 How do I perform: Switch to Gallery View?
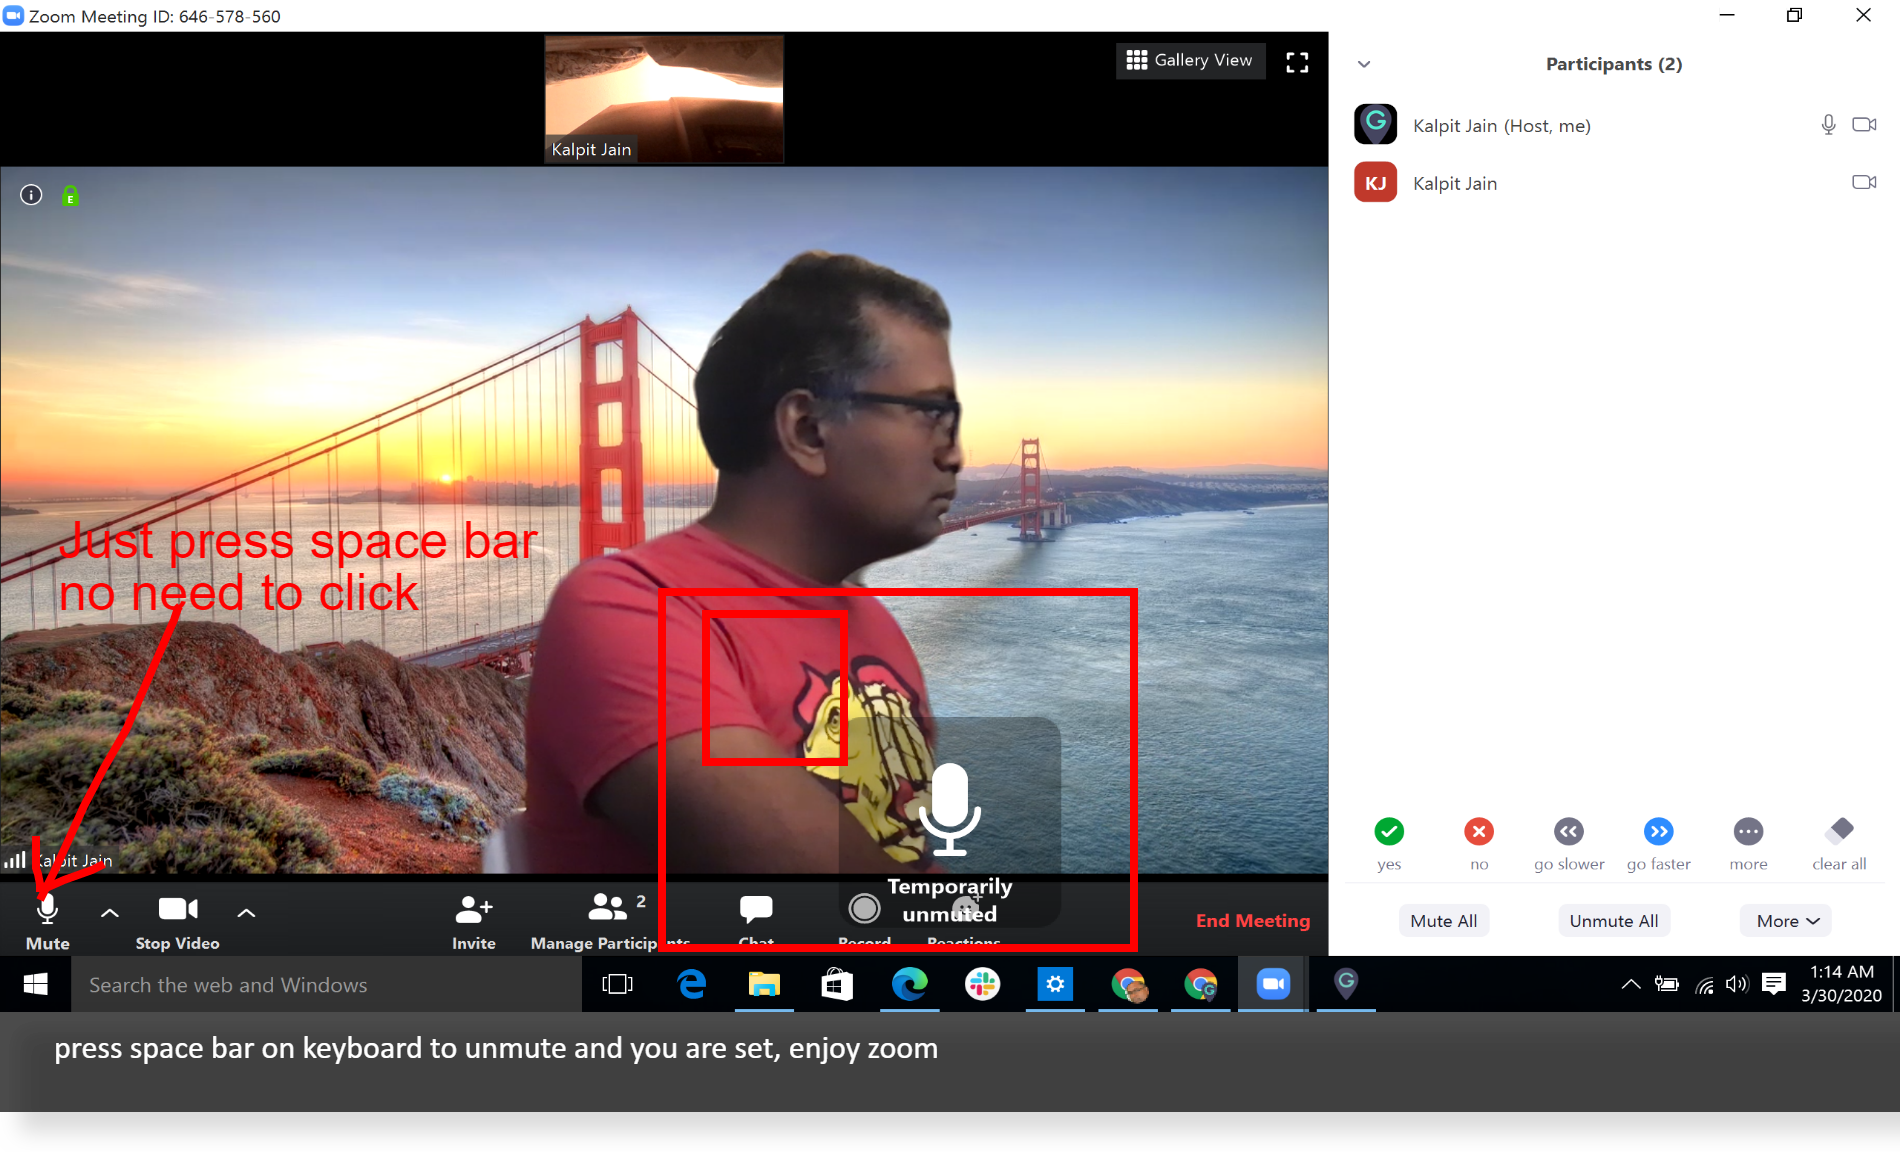click(1190, 60)
